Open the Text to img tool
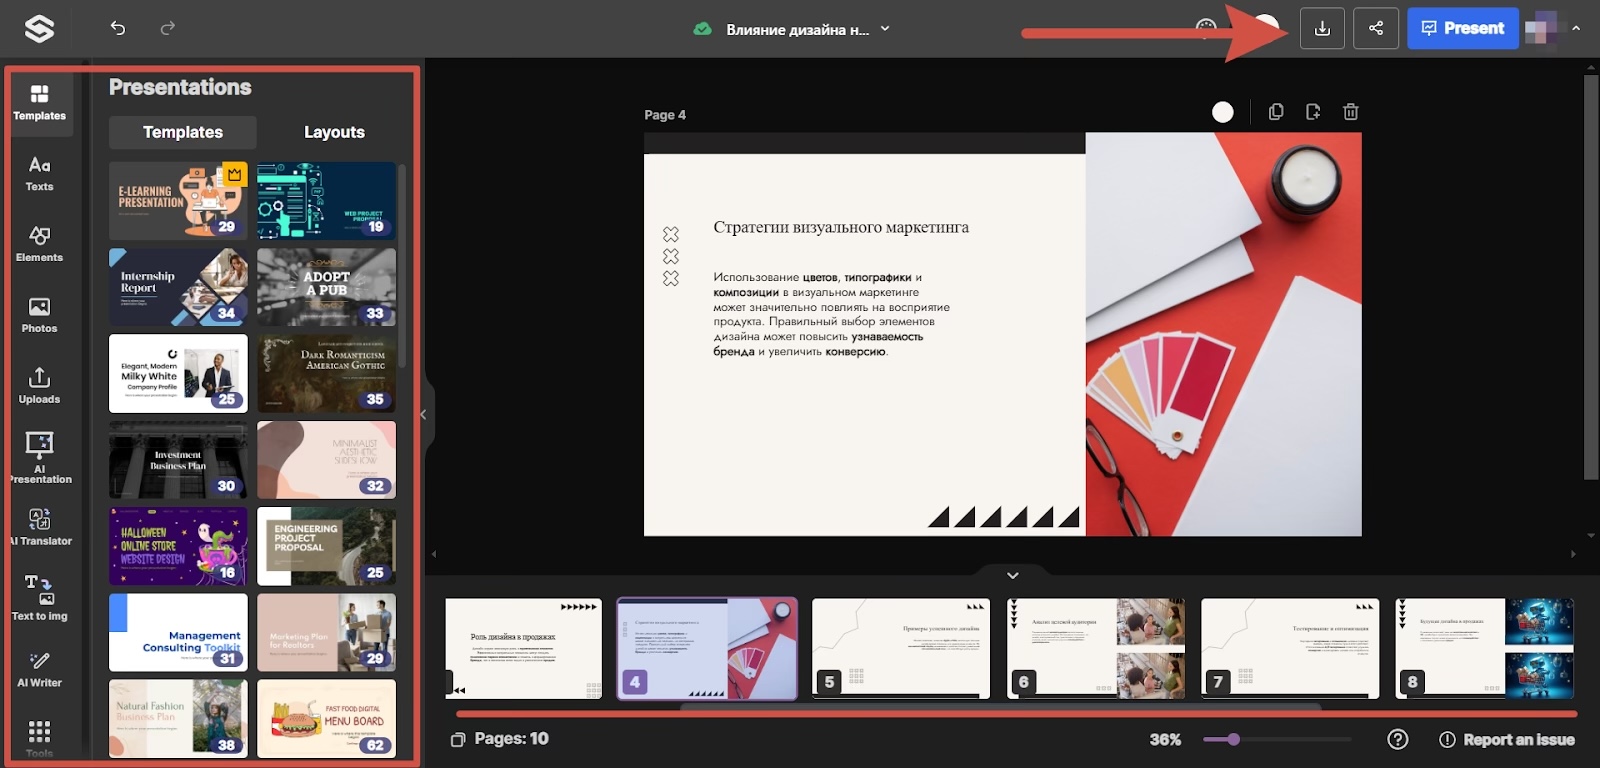 tap(40, 599)
